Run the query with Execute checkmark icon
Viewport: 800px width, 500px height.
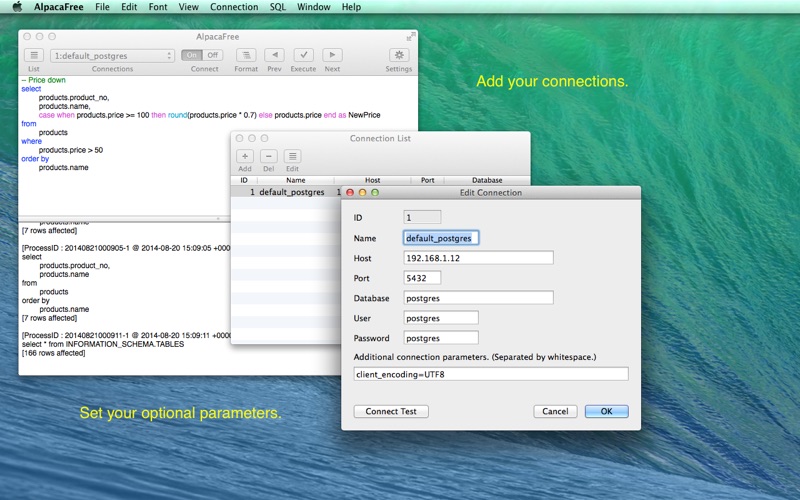(x=304, y=55)
